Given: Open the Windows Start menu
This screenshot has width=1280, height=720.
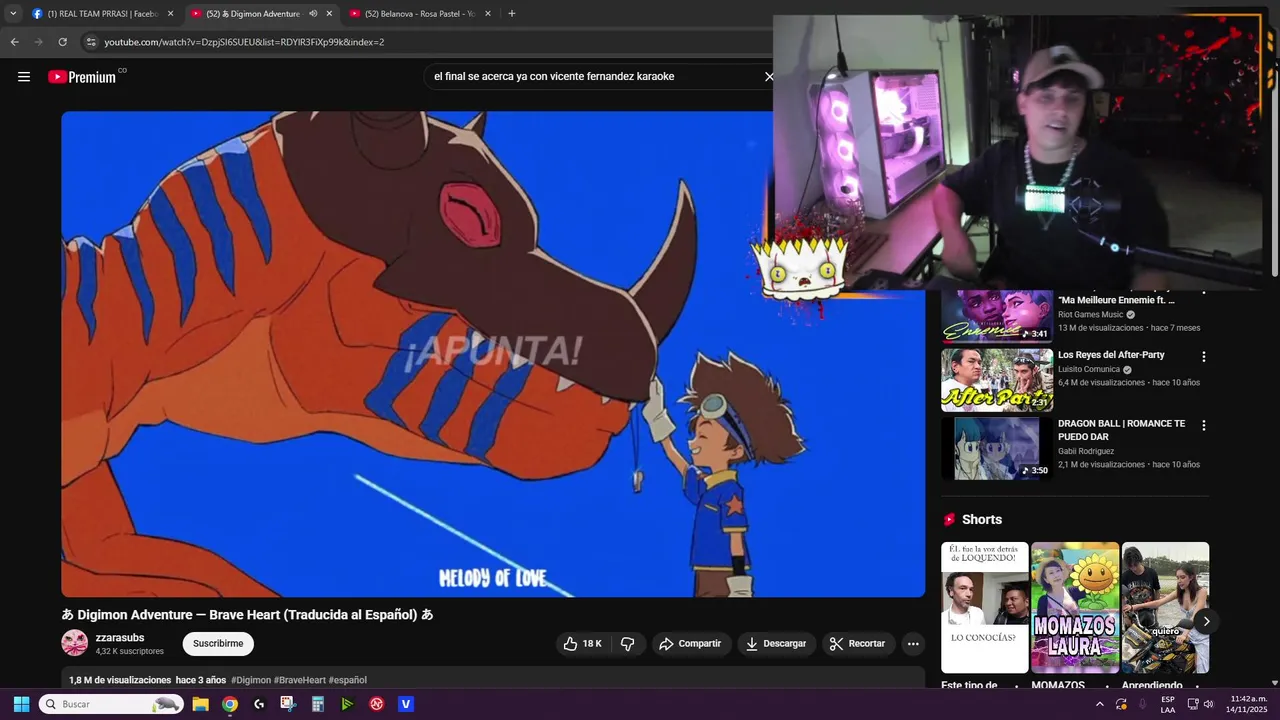Looking at the screenshot, I should click(21, 704).
